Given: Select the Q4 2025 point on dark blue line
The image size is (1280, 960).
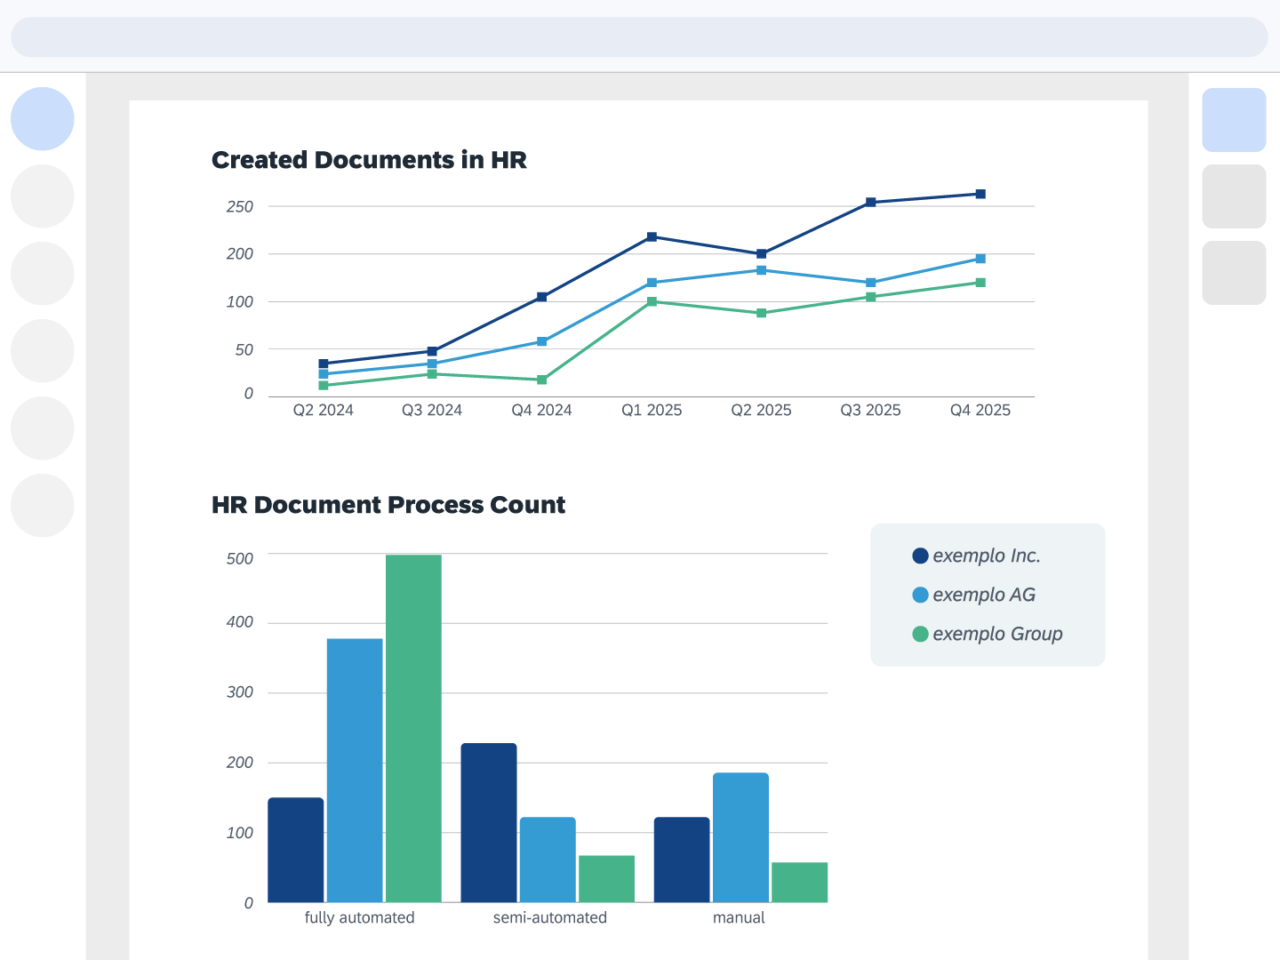Looking at the screenshot, I should coord(980,193).
